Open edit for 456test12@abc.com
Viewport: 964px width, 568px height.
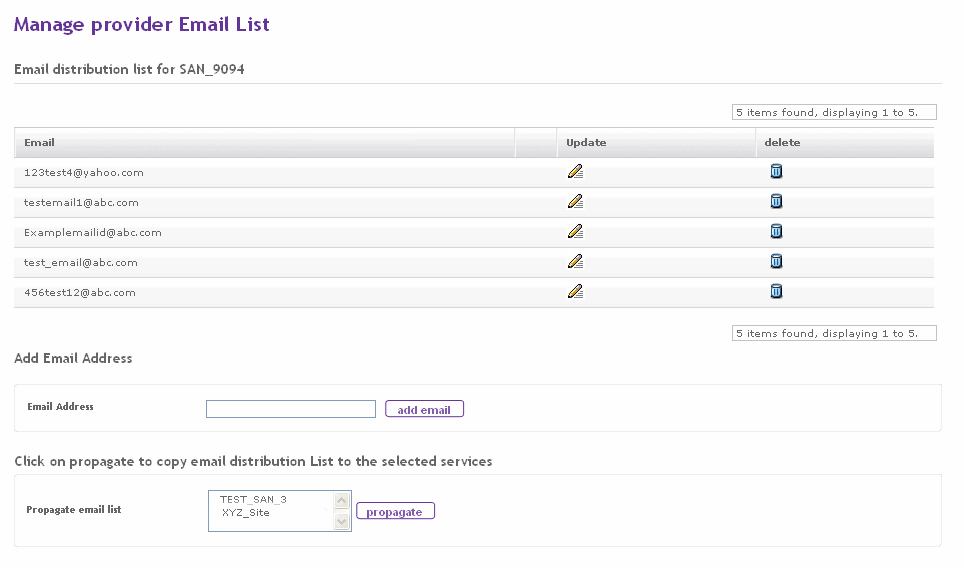(575, 291)
